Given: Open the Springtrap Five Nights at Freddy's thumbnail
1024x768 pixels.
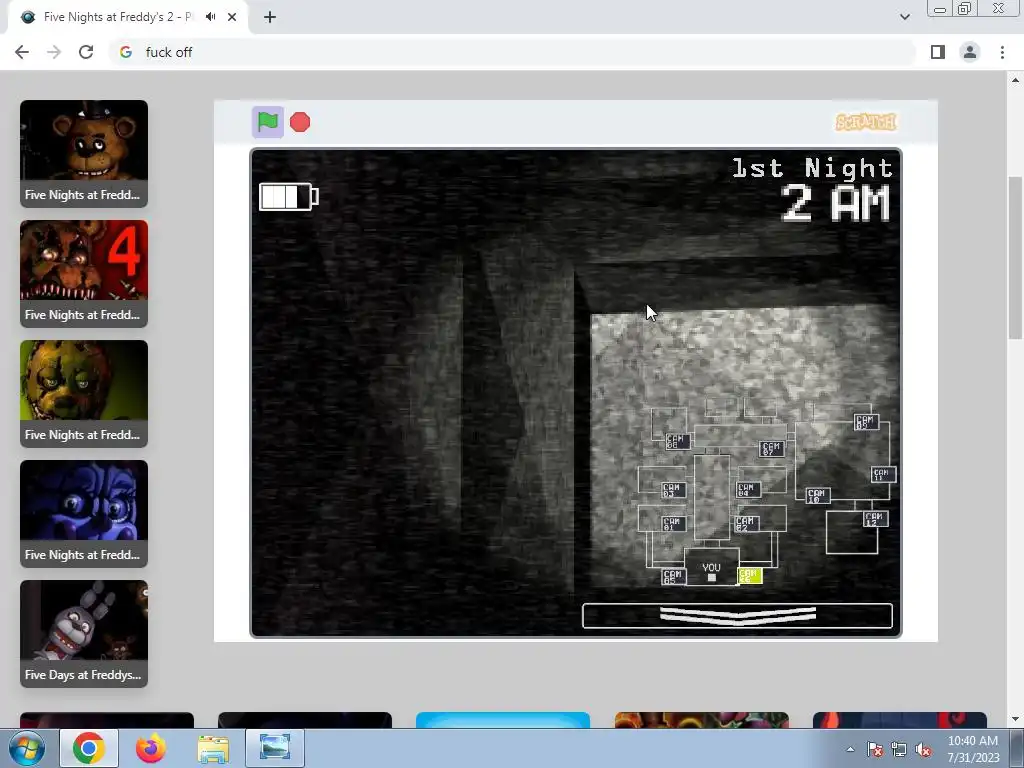Looking at the screenshot, I should click(x=84, y=394).
